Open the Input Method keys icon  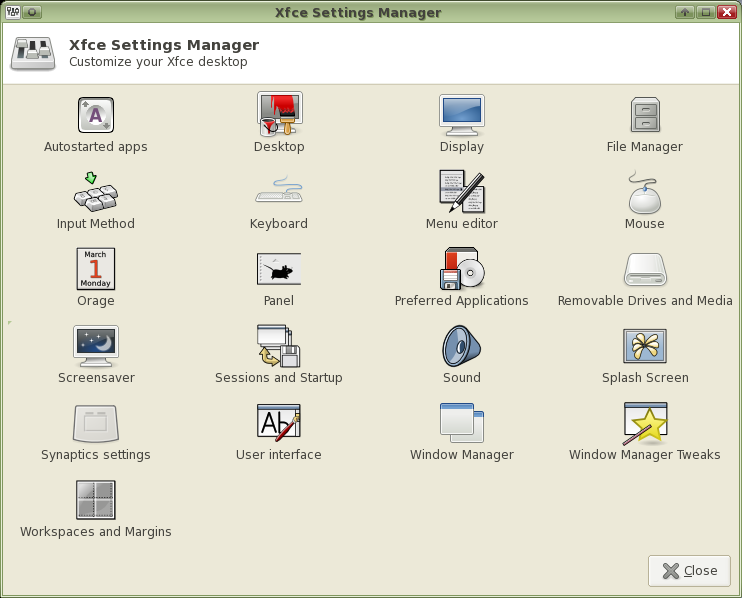[x=96, y=192]
